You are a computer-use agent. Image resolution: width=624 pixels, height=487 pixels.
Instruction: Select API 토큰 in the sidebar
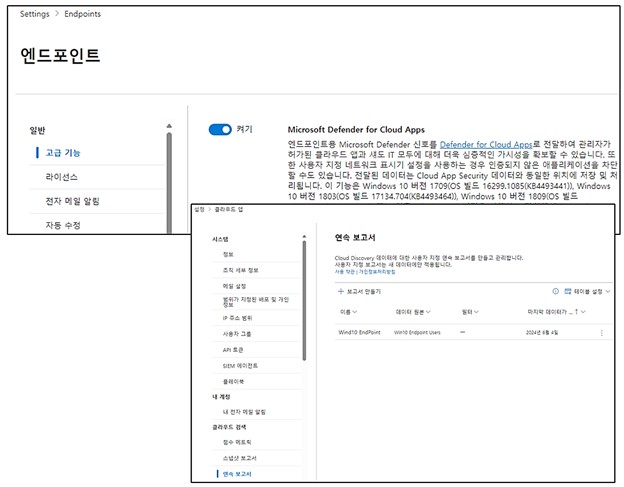click(233, 350)
